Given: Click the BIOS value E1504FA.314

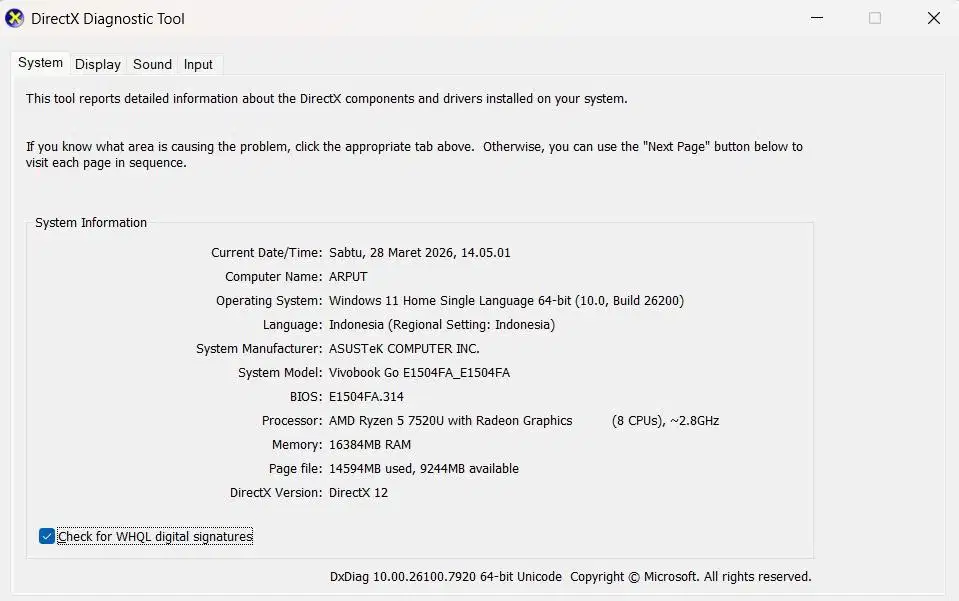Looking at the screenshot, I should [366, 397].
